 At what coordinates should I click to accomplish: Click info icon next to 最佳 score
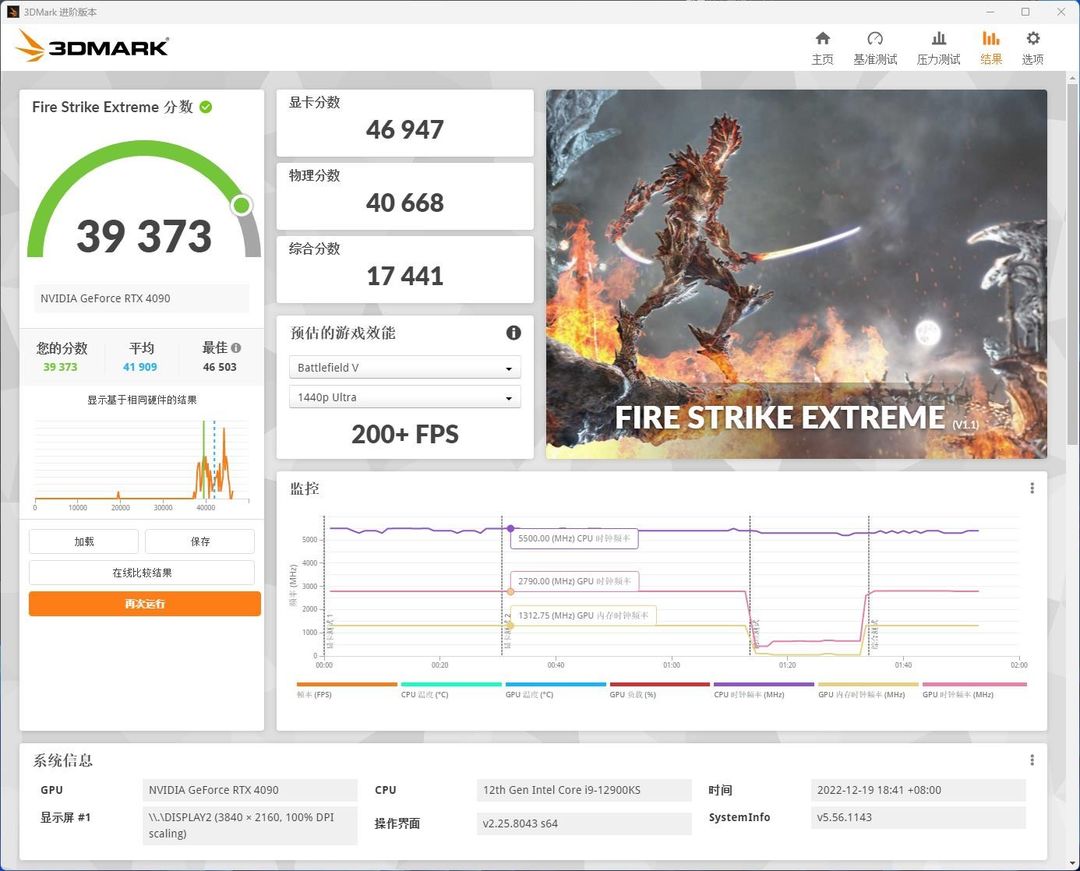[236, 348]
